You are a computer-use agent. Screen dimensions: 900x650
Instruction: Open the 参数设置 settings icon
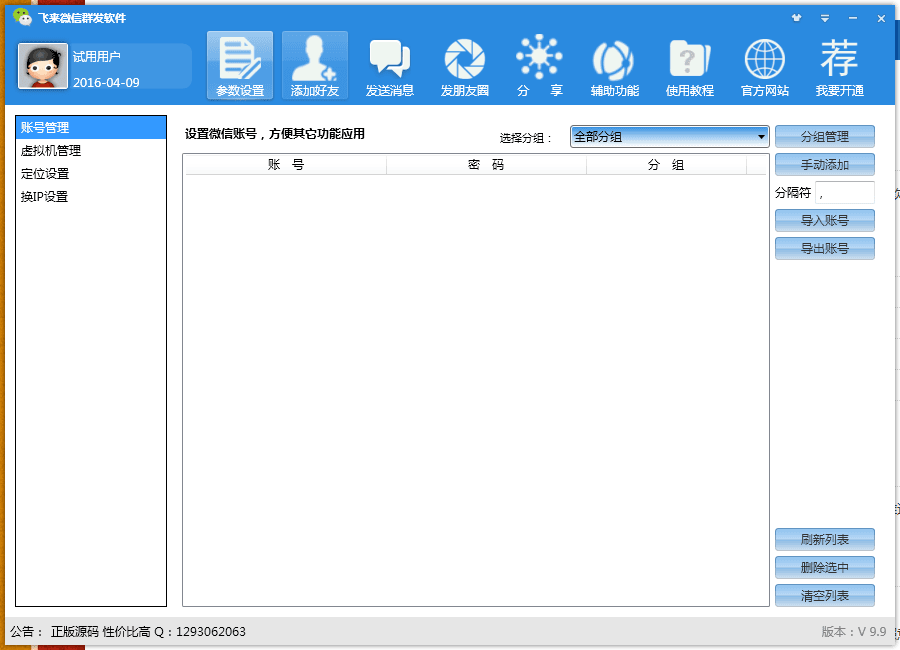(240, 65)
